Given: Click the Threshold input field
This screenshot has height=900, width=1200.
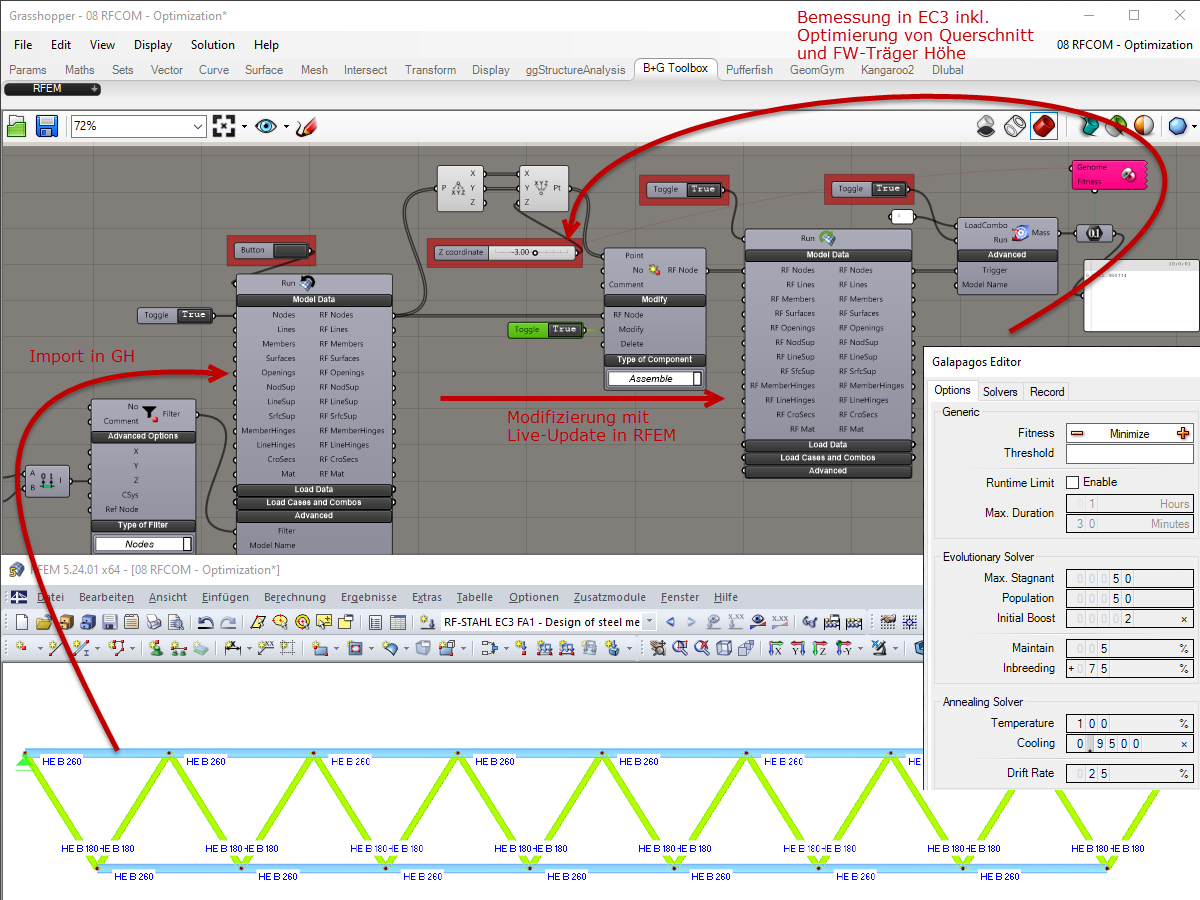Looking at the screenshot, I should (x=1129, y=454).
